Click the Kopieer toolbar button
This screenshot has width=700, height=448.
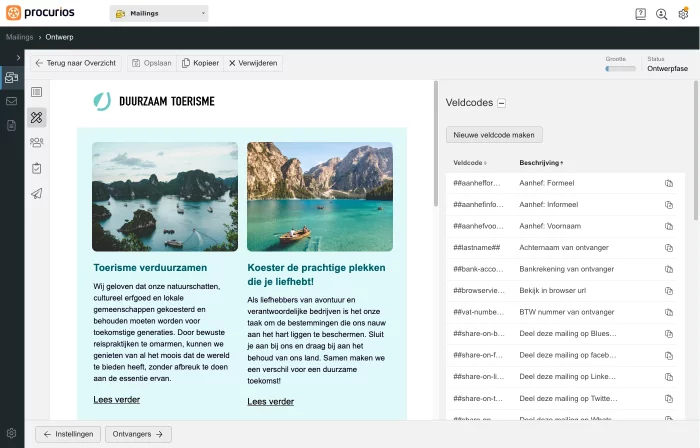200,63
